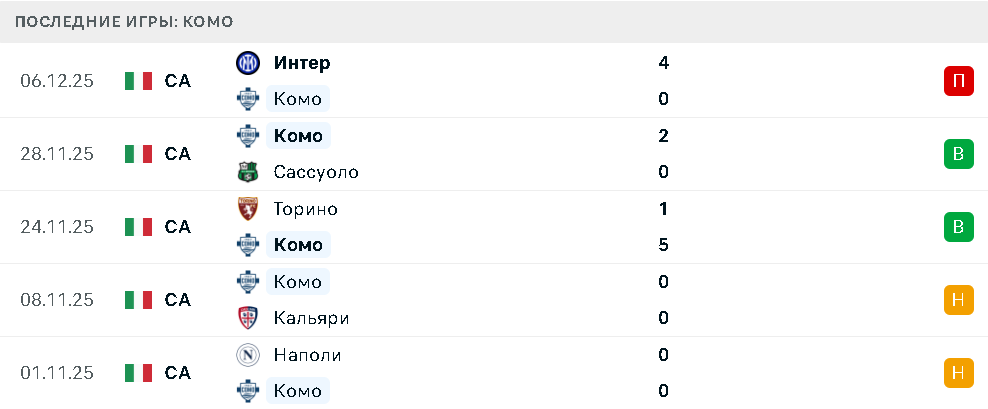The height and width of the screenshot is (409, 988).
Task: Click the Torino club crest
Action: click(247, 209)
